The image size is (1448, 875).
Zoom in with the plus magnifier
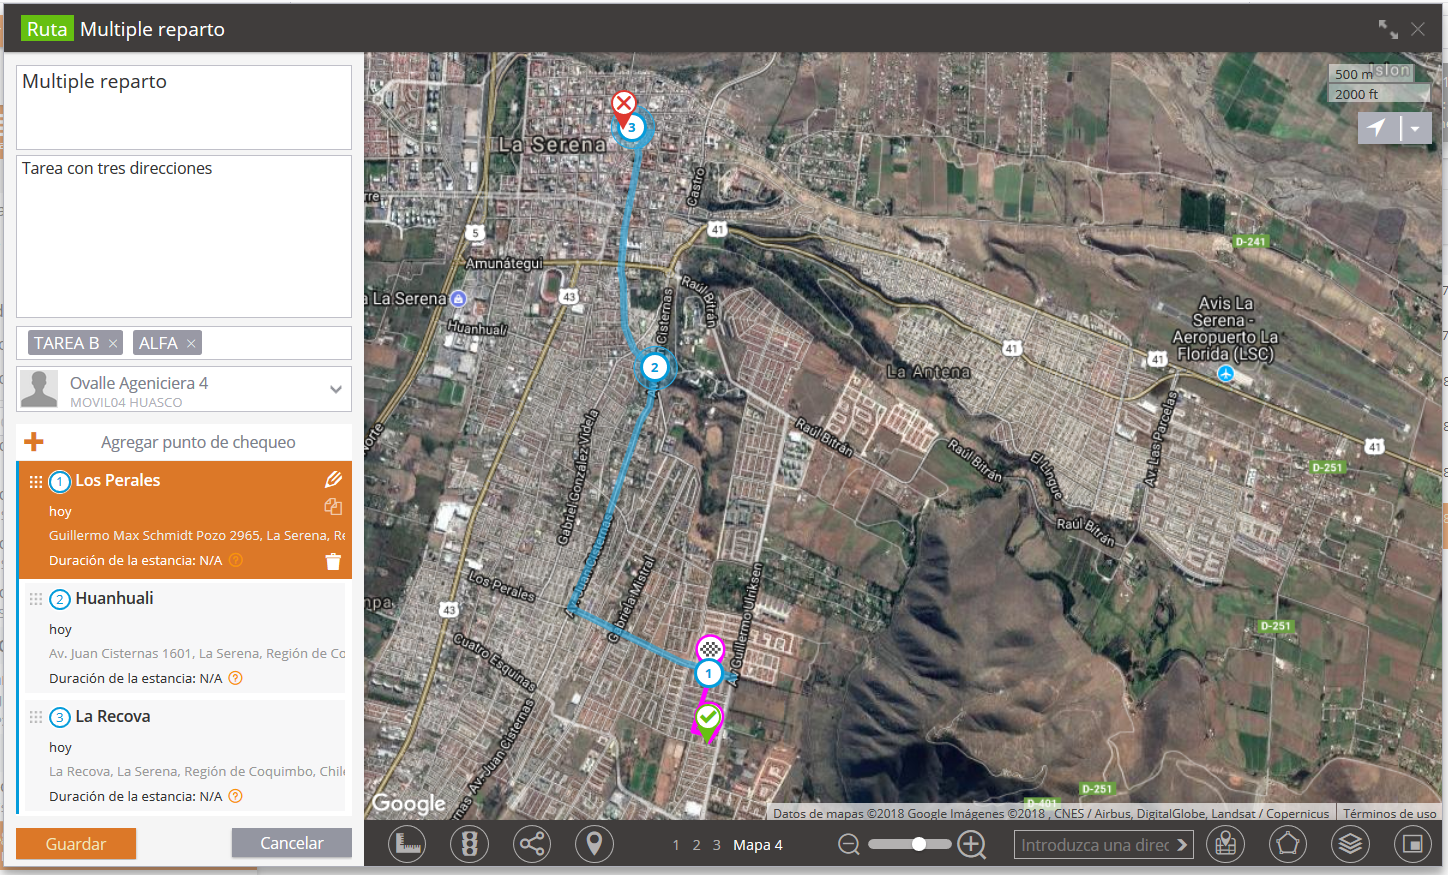click(971, 845)
